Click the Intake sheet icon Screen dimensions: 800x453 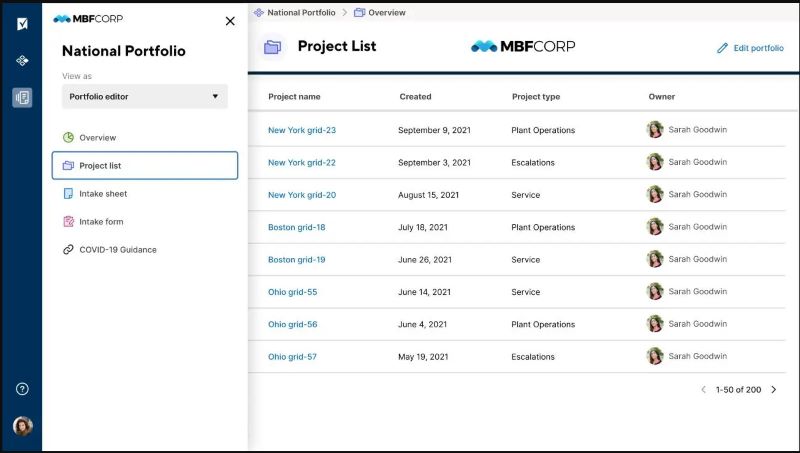click(x=68, y=193)
